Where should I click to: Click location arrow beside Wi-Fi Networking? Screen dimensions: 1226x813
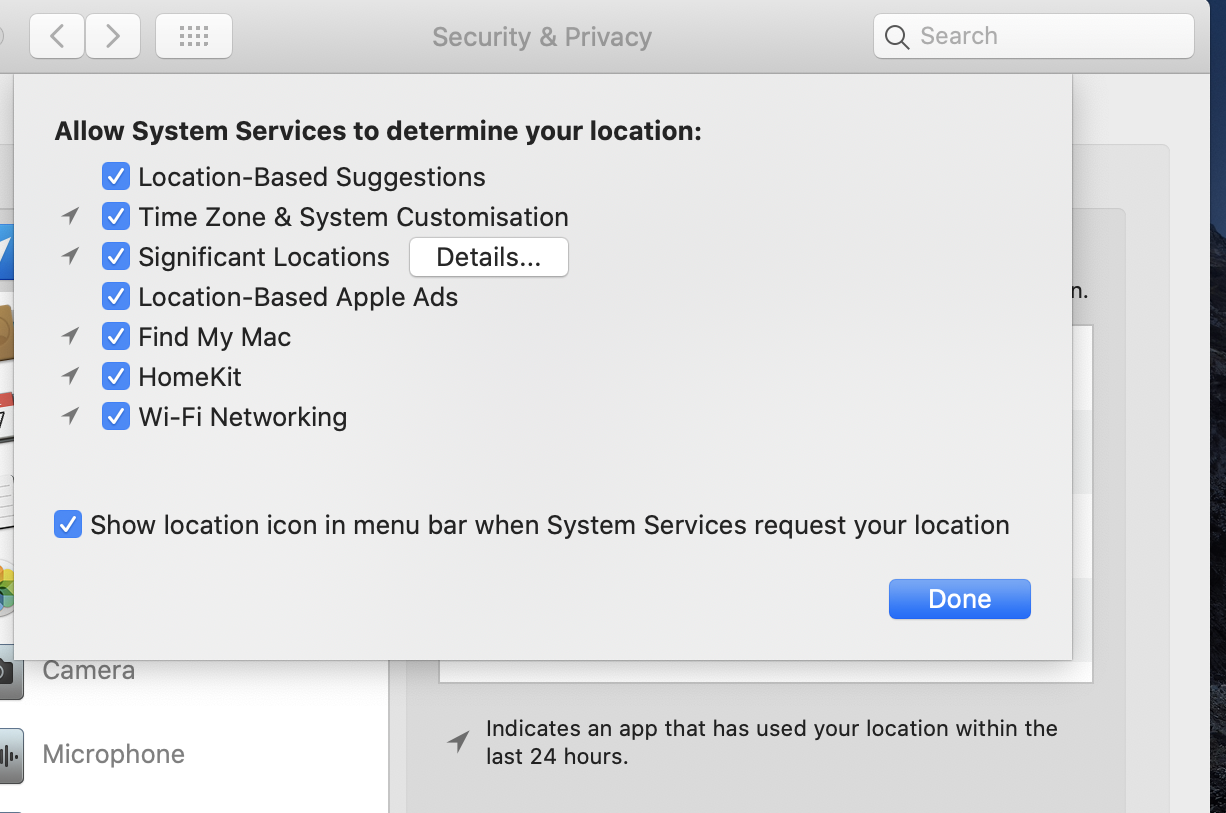tap(70, 416)
